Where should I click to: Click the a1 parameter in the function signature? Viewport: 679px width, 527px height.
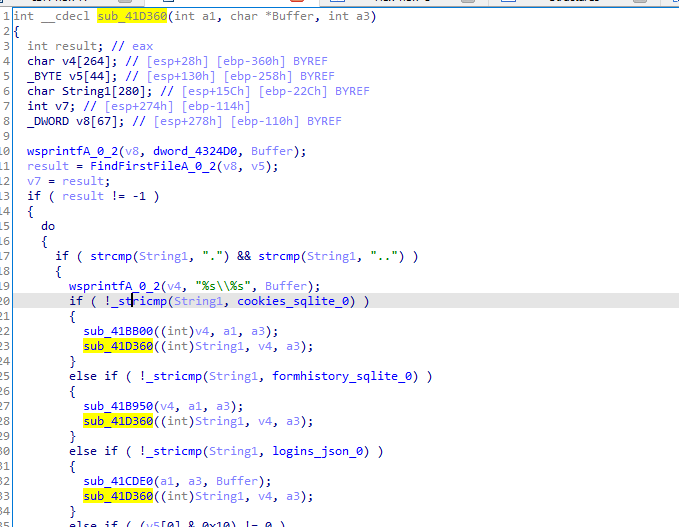click(209, 16)
